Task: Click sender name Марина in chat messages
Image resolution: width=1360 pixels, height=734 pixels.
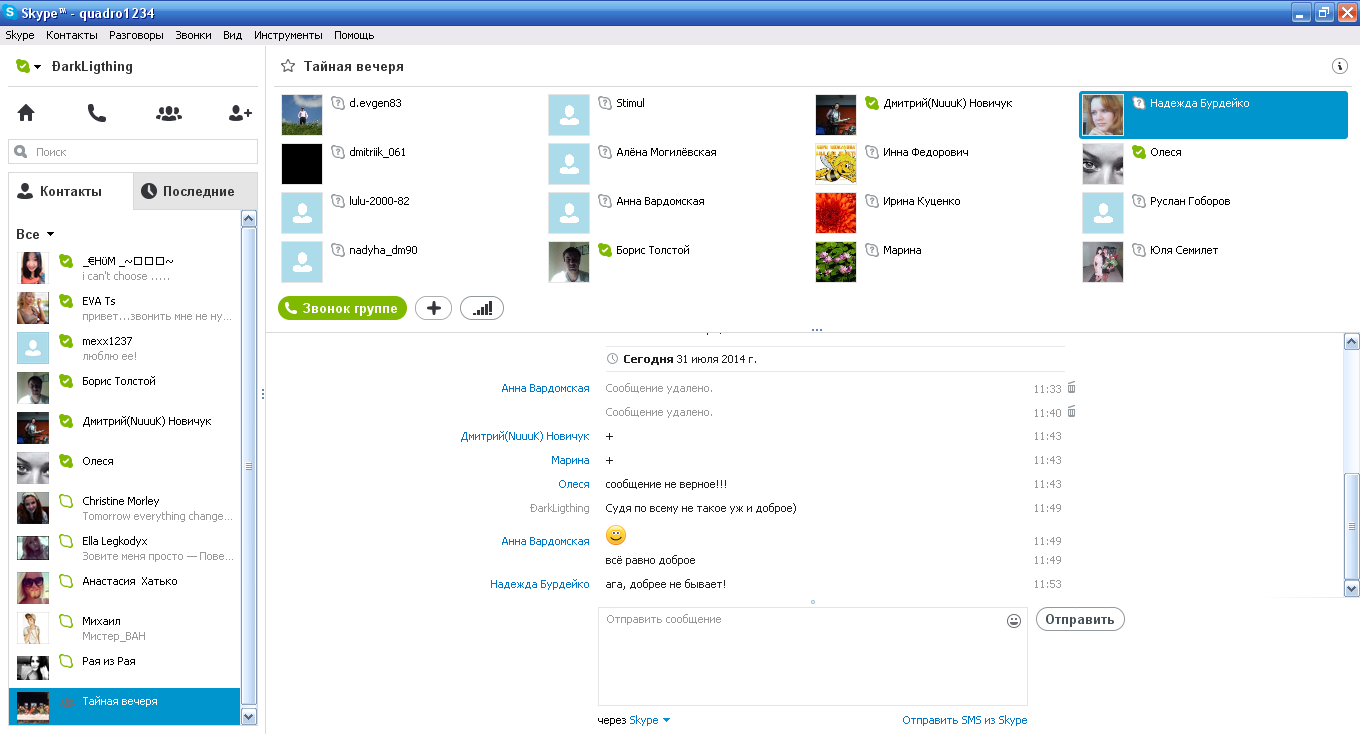Action: point(570,460)
